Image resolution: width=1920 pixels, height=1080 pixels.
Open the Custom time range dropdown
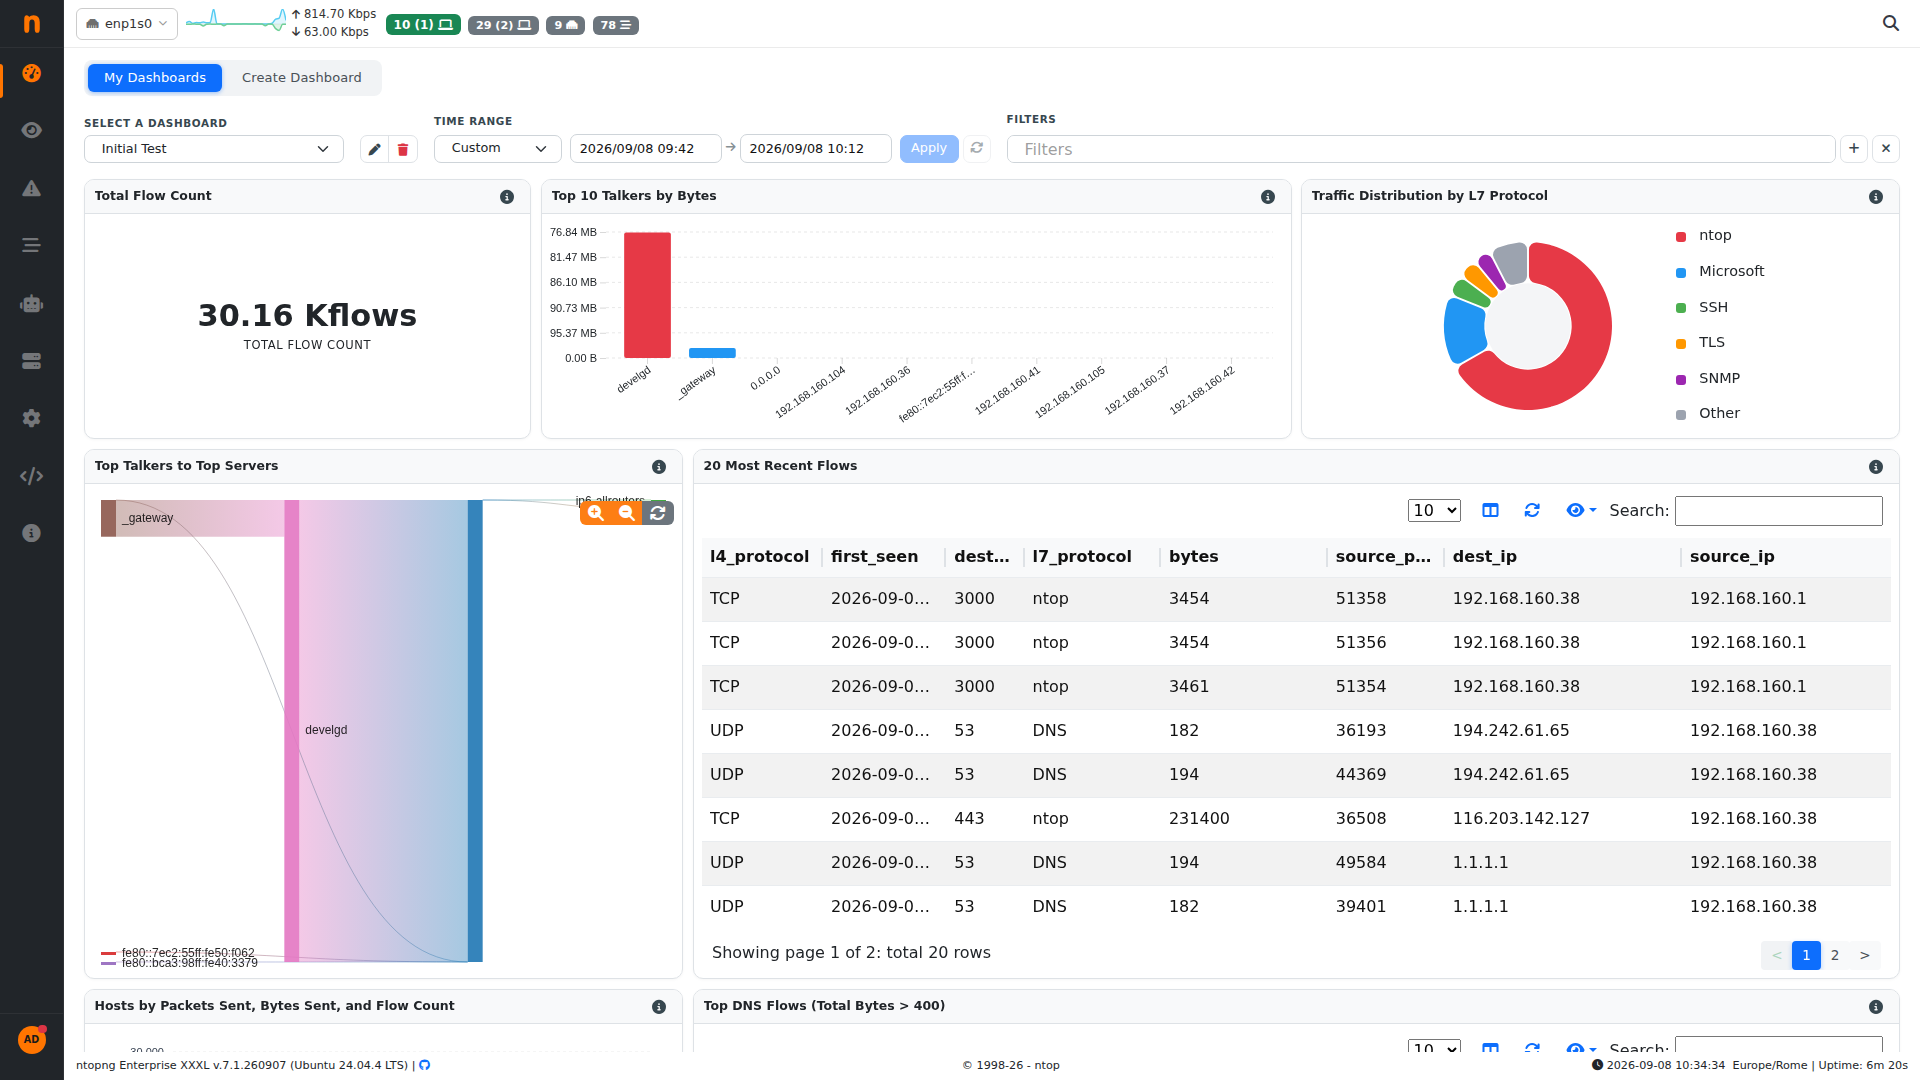[x=498, y=148]
